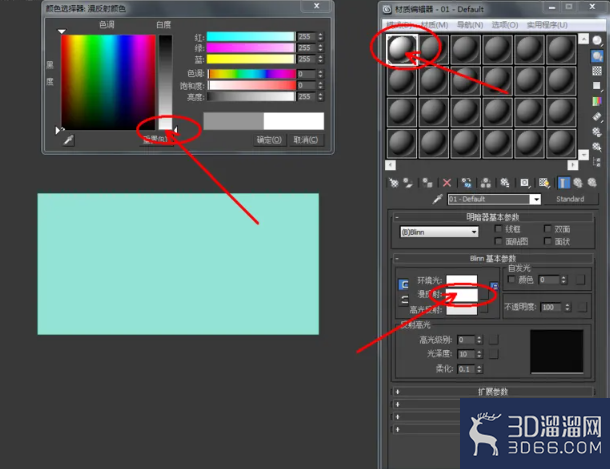Open 实用程序(U) menu
This screenshot has height=469, width=610.
(x=547, y=25)
